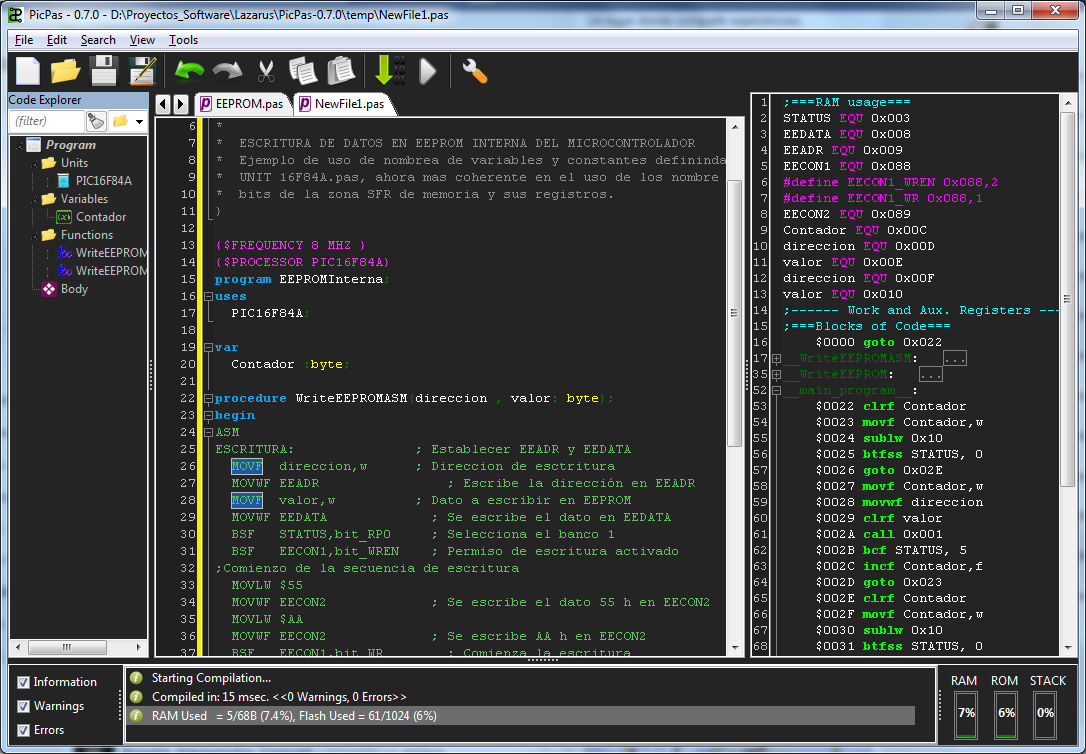Click the ROM usage gauge showing 6%
1086x754 pixels.
1006,715
